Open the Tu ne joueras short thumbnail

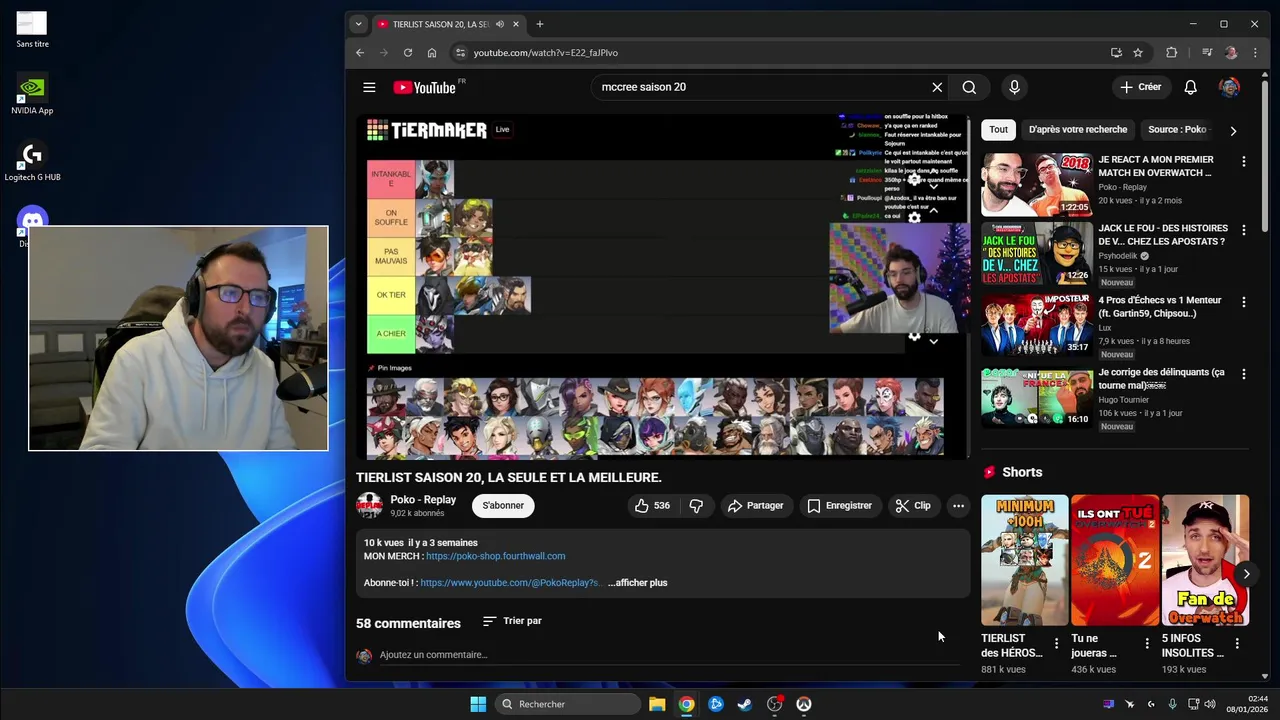click(x=1115, y=560)
